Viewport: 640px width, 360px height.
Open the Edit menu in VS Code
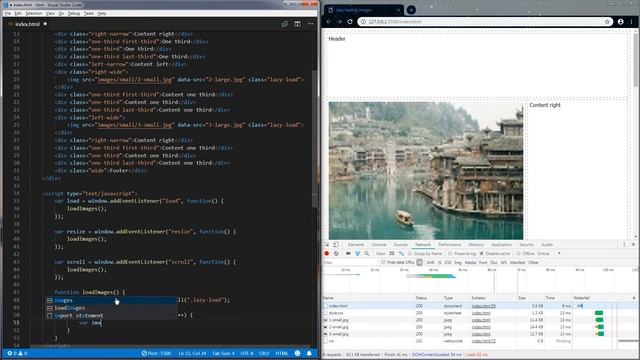point(18,13)
